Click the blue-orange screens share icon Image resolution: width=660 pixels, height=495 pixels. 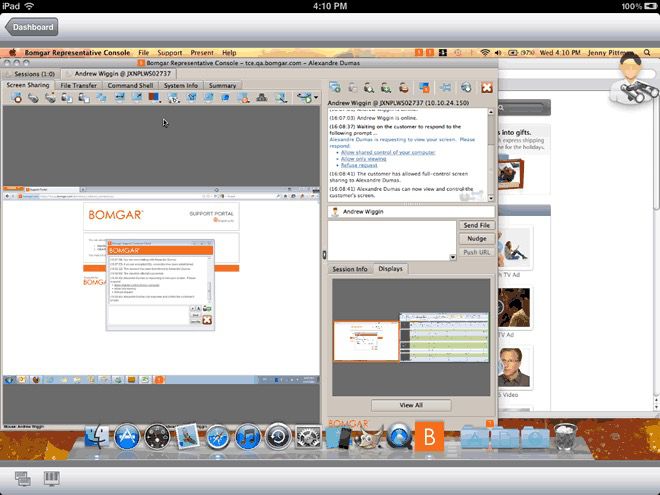click(424, 87)
